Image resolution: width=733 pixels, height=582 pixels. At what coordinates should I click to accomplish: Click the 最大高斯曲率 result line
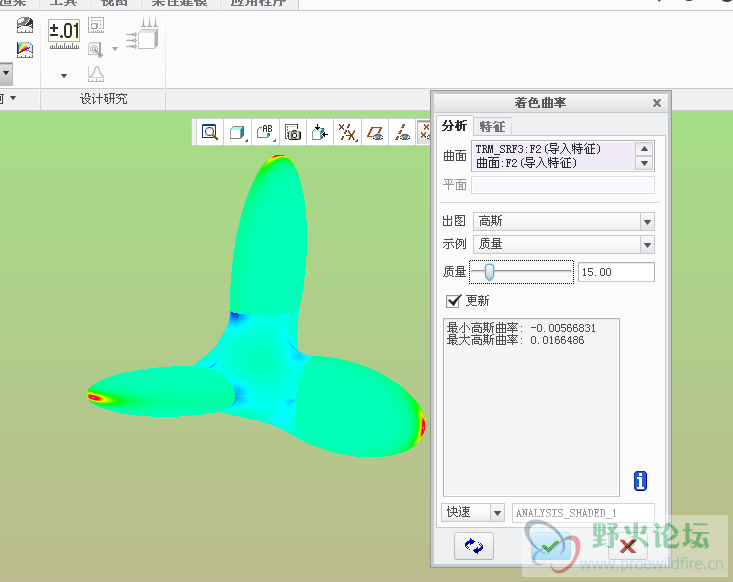515,340
